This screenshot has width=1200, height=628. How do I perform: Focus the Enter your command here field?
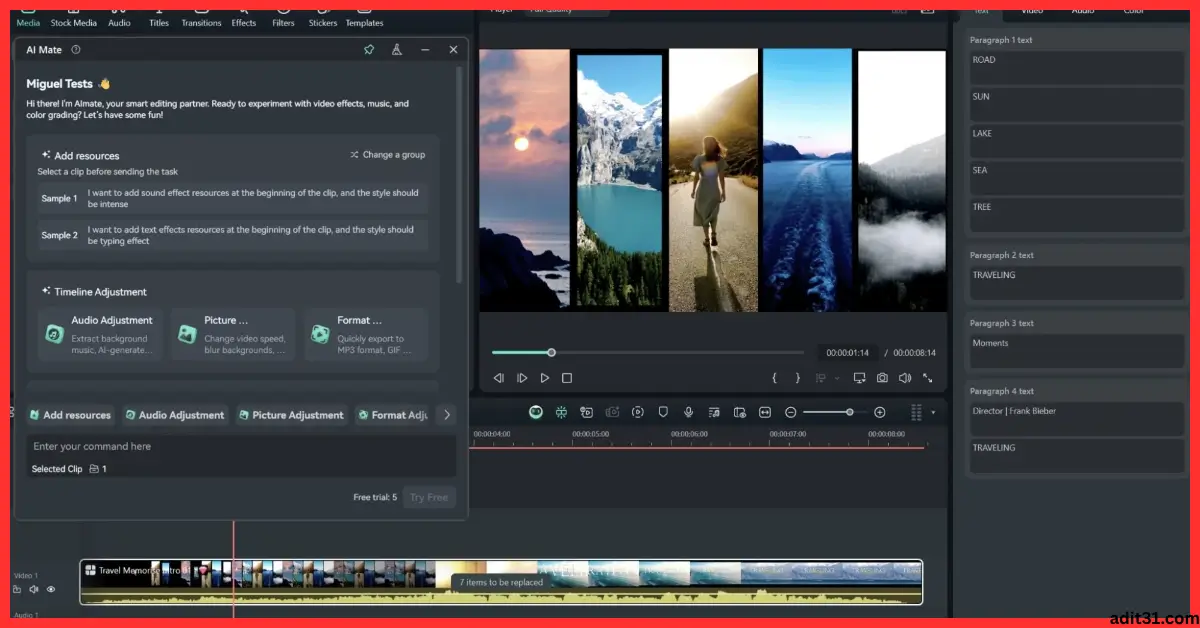[x=240, y=446]
